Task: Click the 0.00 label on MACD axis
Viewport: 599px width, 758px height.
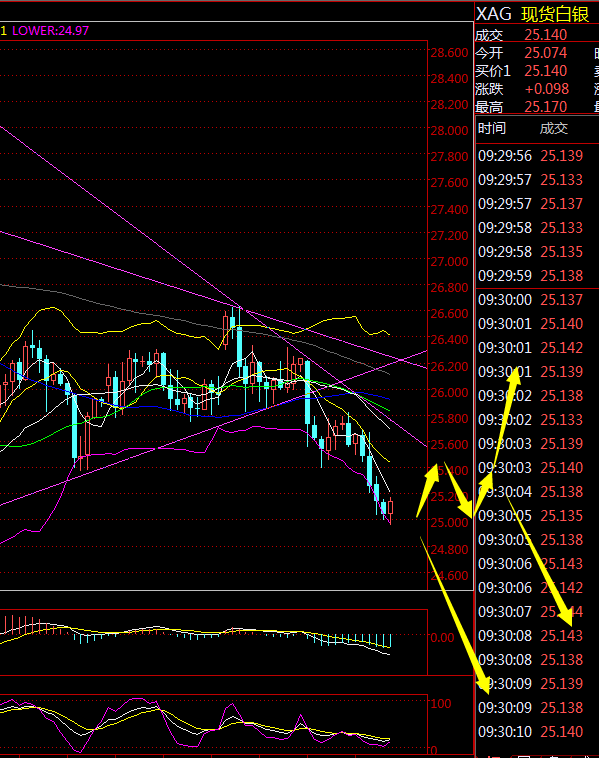Action: 442,638
